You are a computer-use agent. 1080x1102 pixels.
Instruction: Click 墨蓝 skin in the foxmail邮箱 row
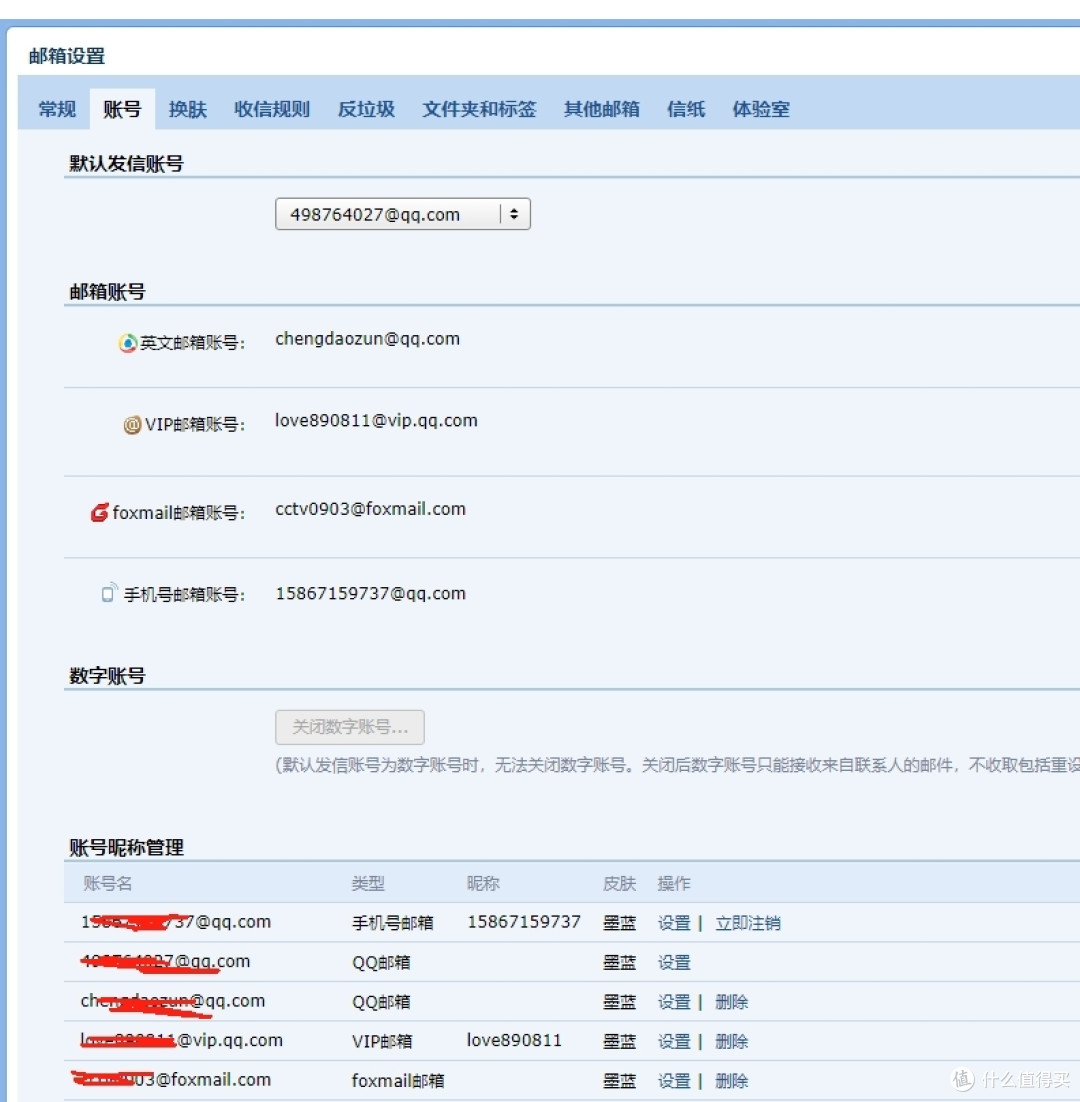619,1080
